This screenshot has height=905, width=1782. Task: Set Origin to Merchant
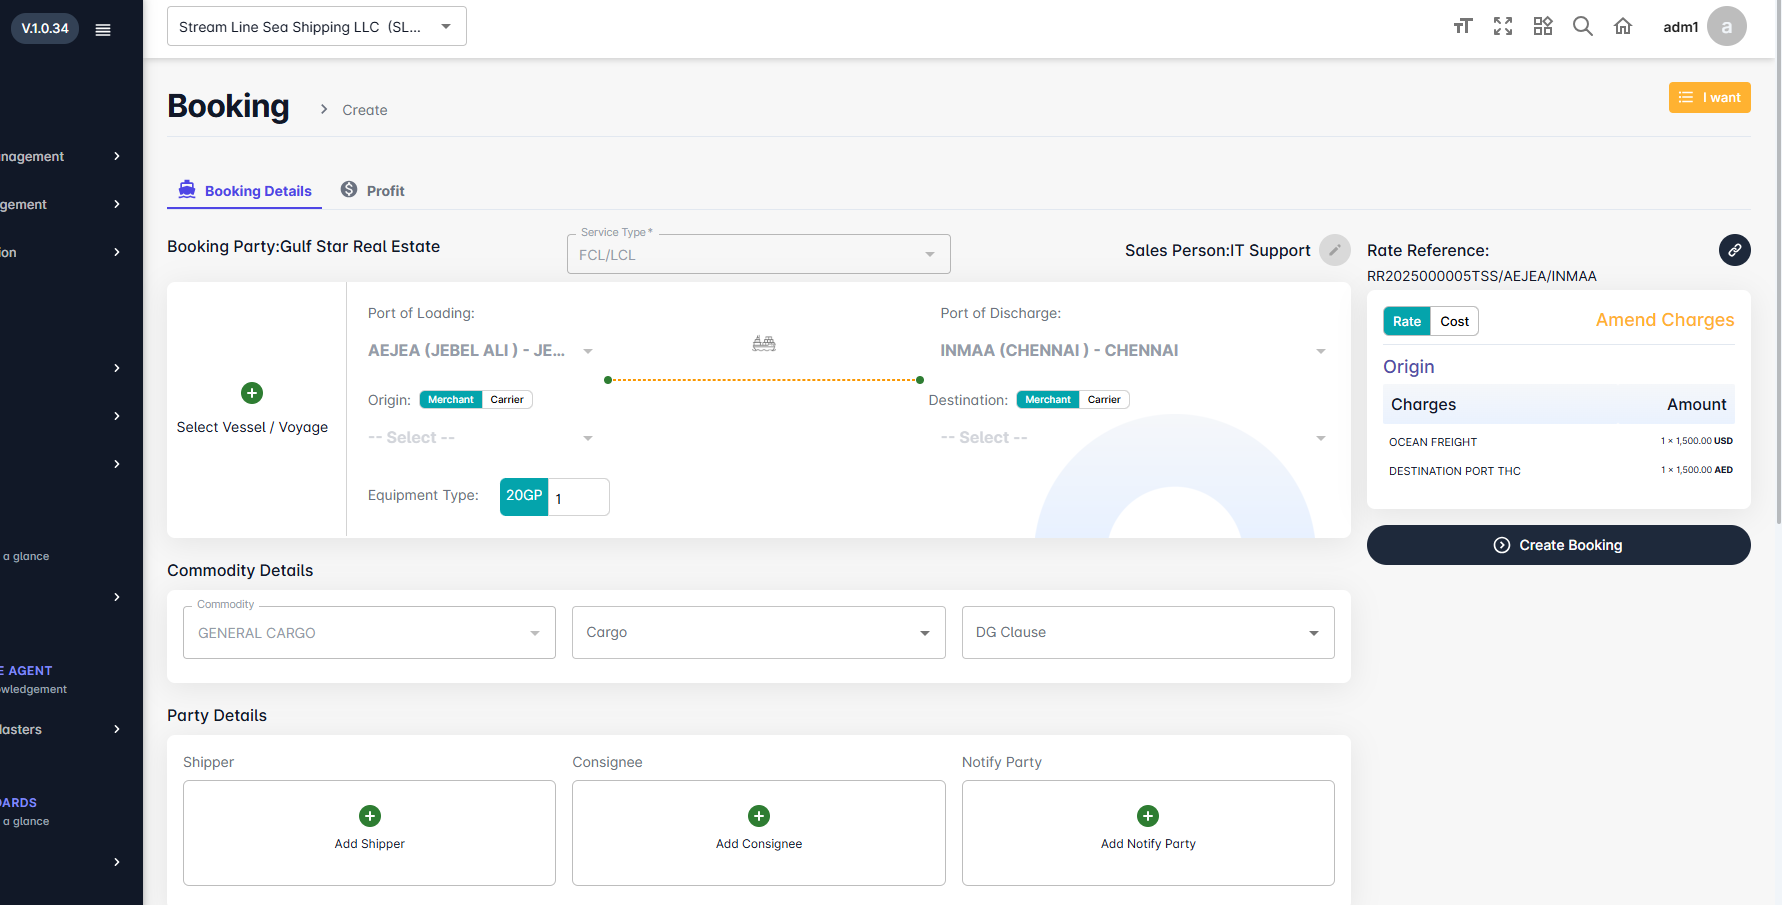(x=451, y=400)
